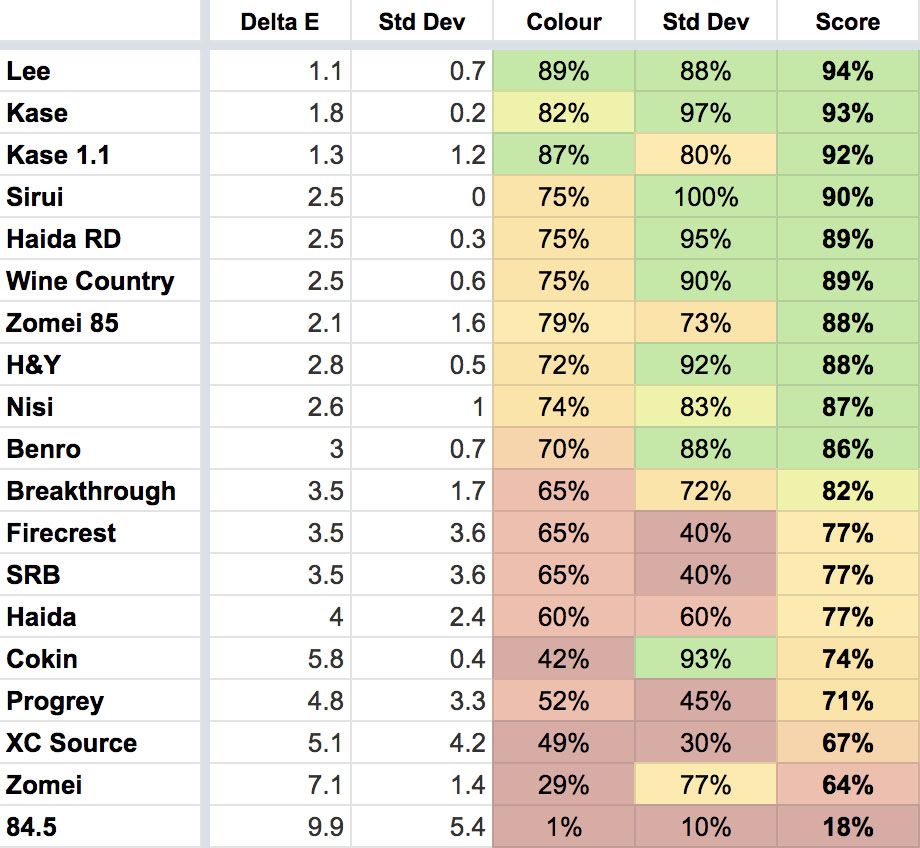Select XC Source's 30% Std Dev cell

[x=706, y=743]
